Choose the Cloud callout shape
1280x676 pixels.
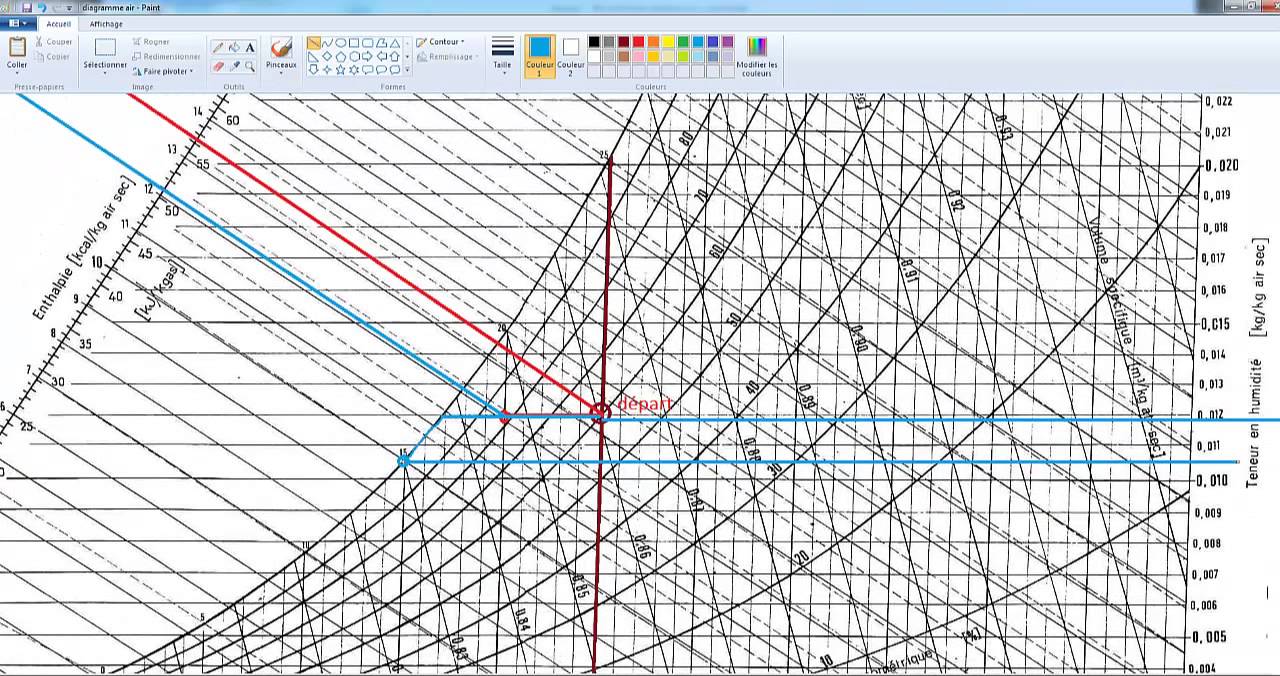tap(395, 70)
